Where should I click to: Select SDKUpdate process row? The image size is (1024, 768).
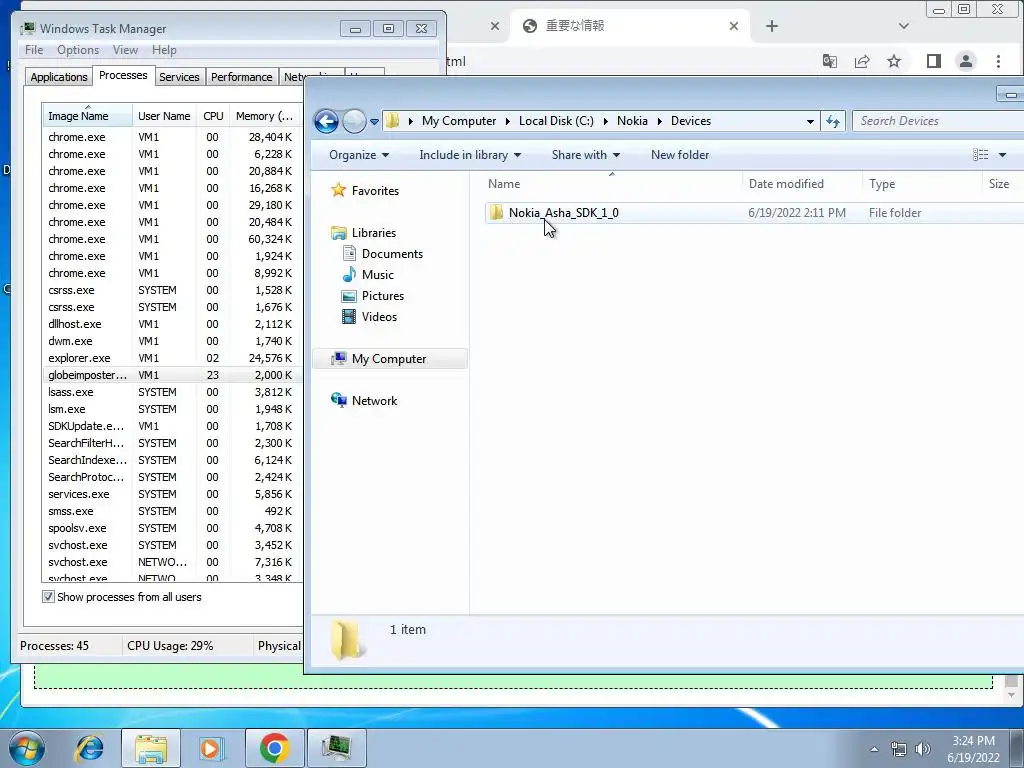click(172, 426)
